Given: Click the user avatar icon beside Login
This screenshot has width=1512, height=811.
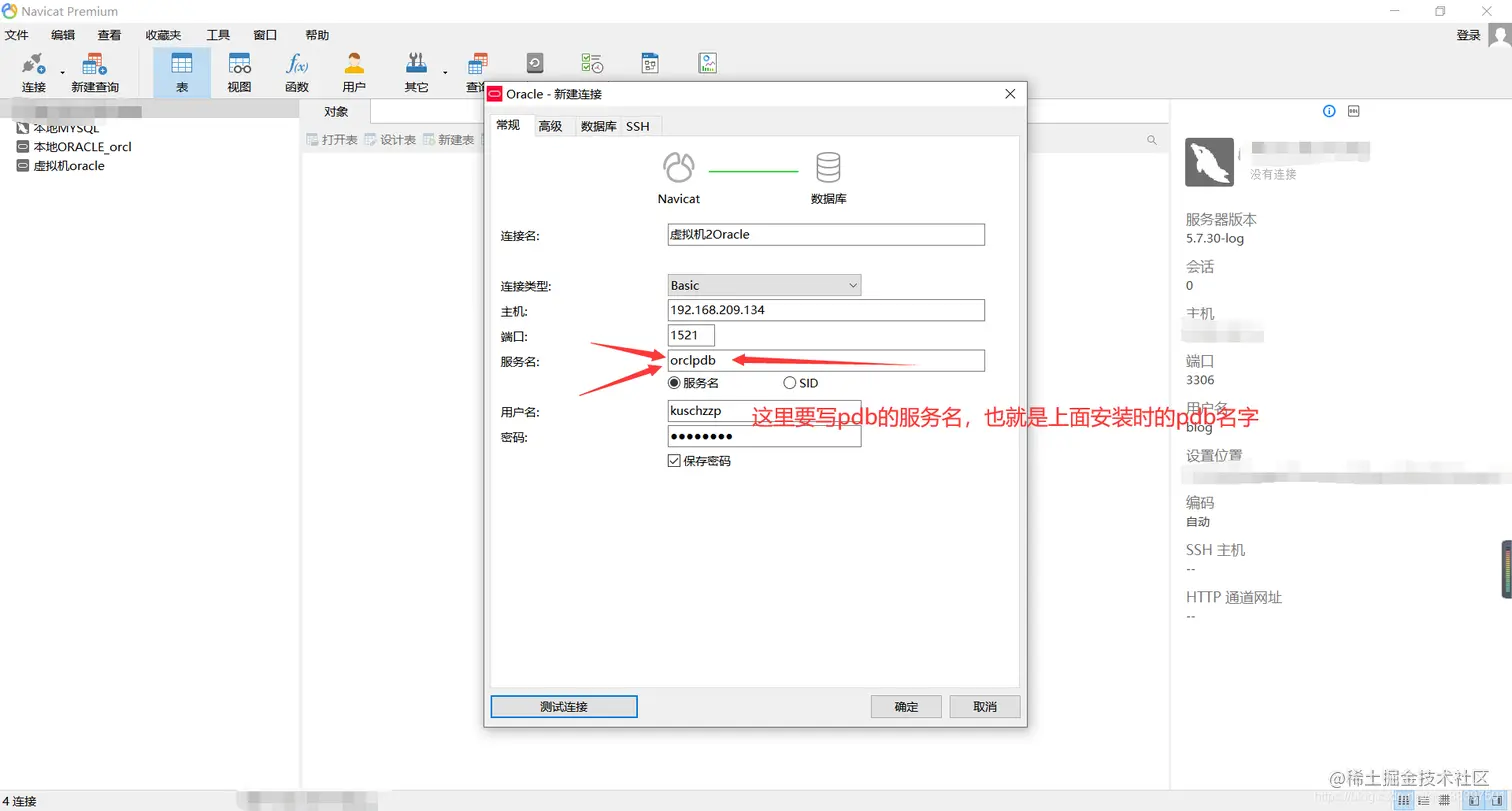Looking at the screenshot, I should [1499, 36].
